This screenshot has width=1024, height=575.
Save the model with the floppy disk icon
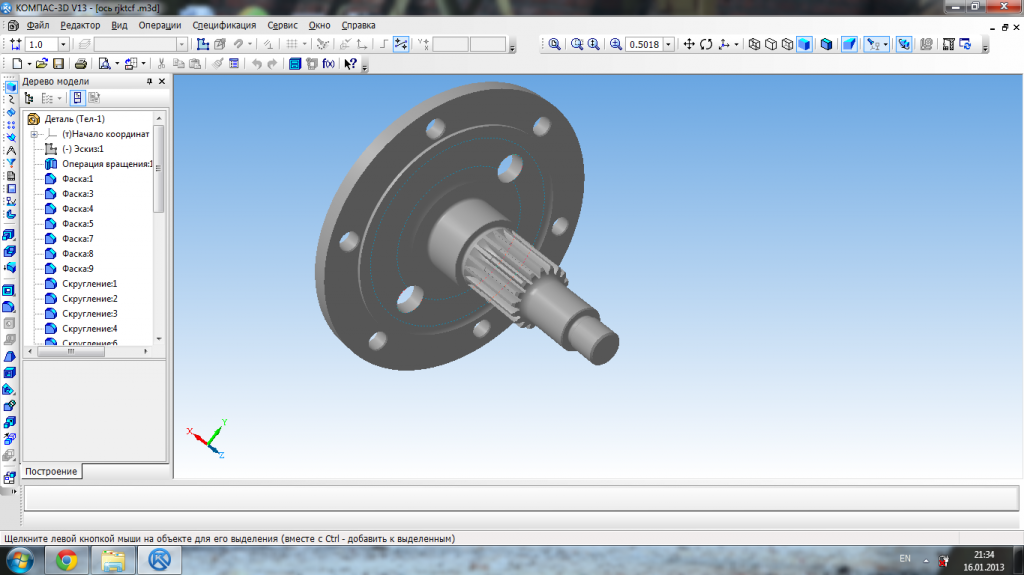(x=58, y=63)
